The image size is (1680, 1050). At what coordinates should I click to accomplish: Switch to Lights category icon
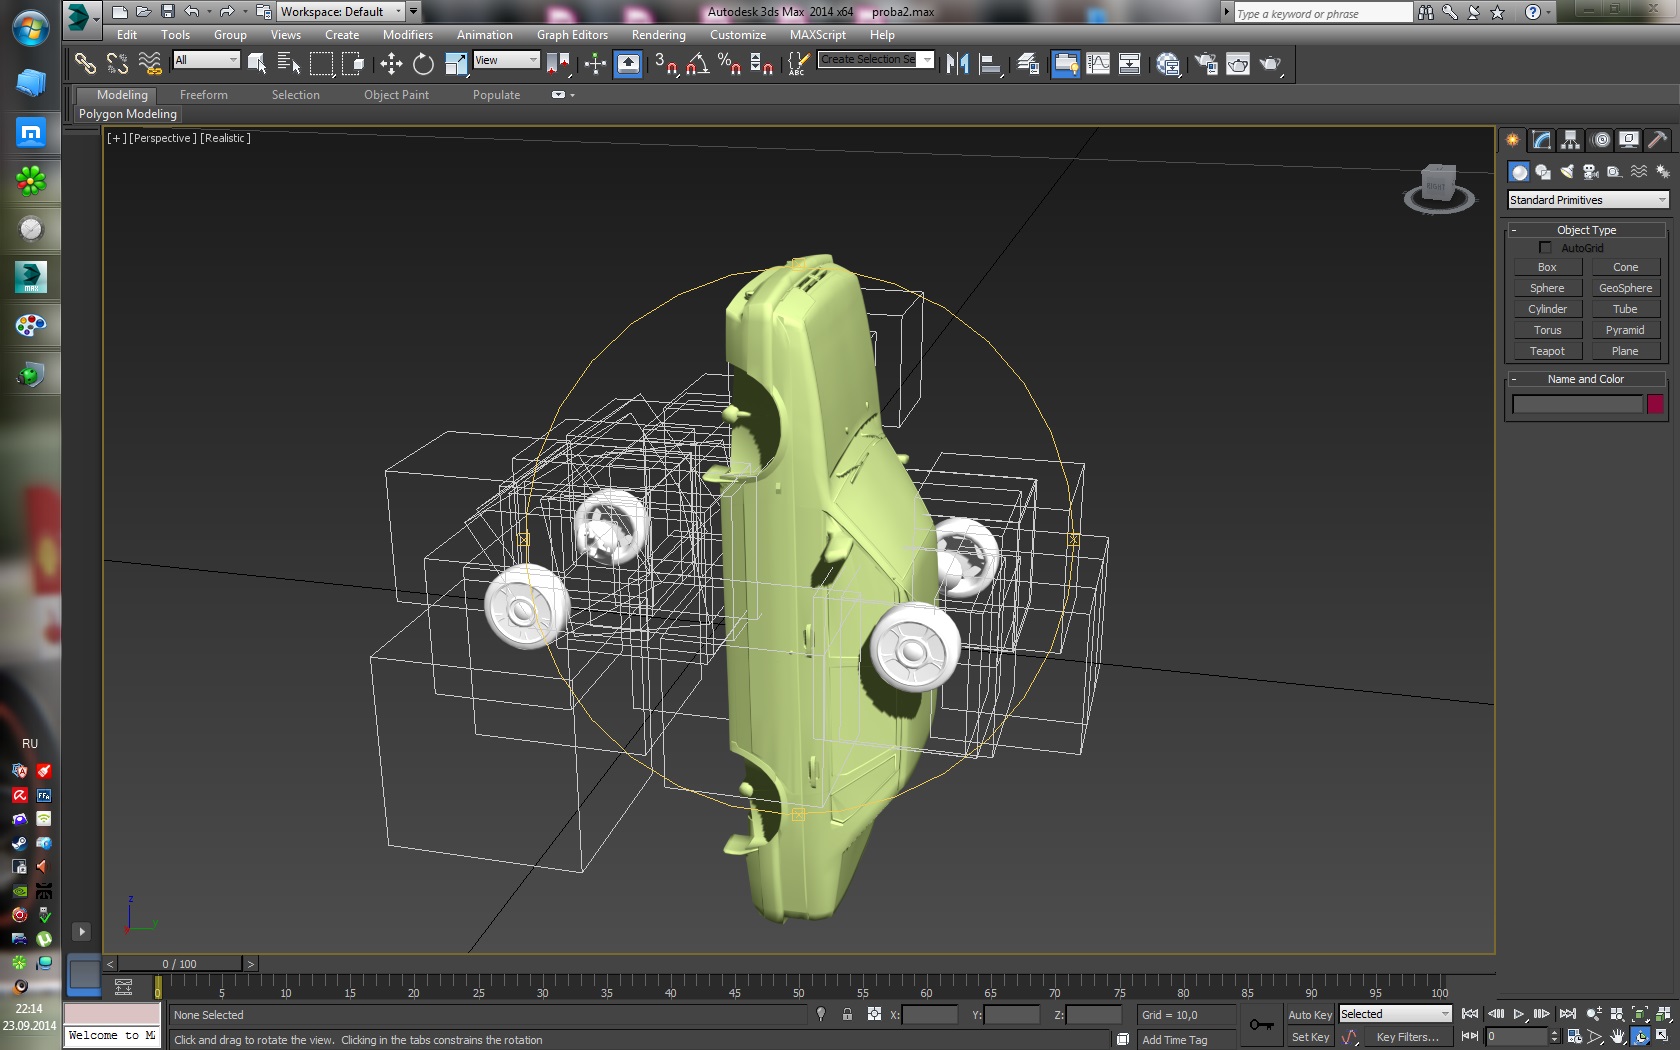click(x=1566, y=172)
